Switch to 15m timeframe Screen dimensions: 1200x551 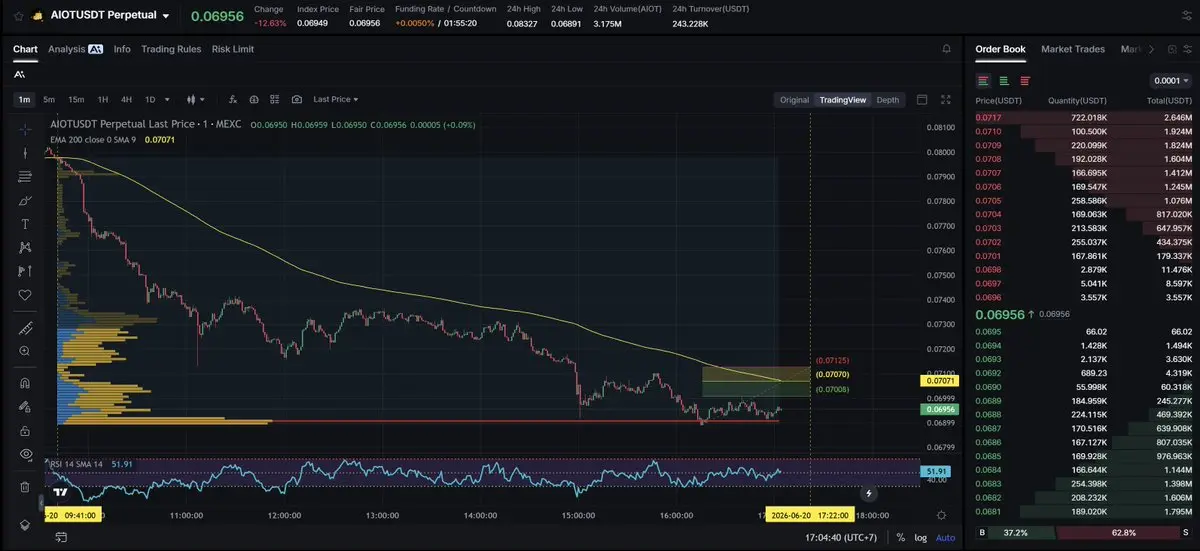click(76, 100)
